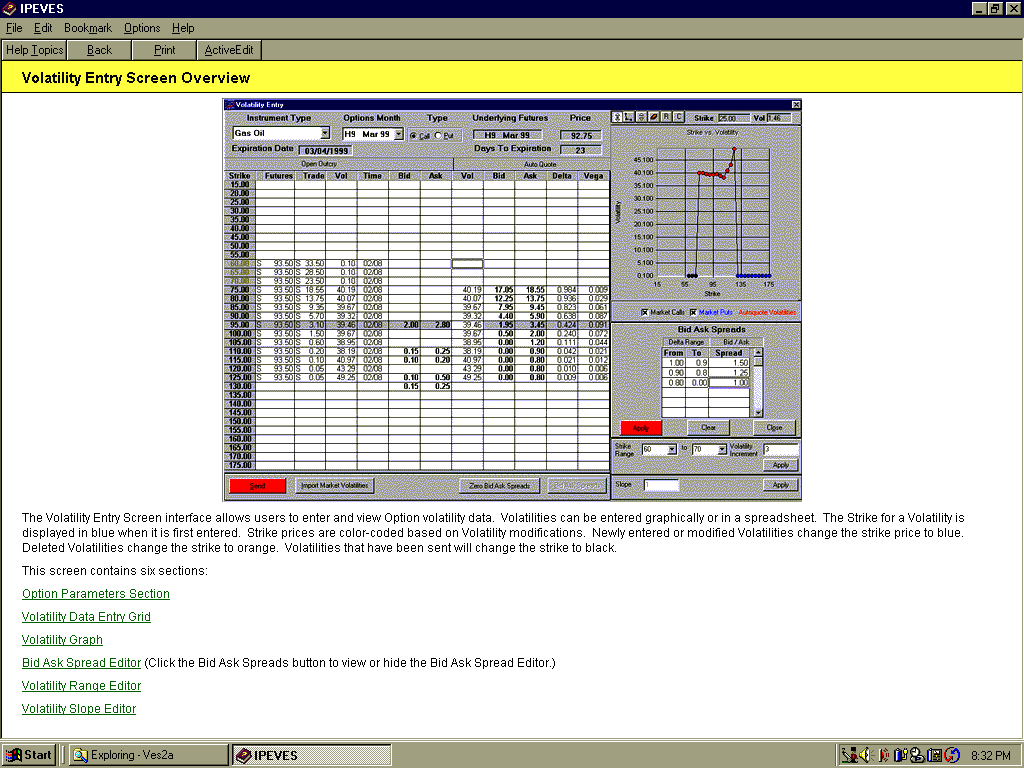Click the Help Topics button

[x=34, y=50]
